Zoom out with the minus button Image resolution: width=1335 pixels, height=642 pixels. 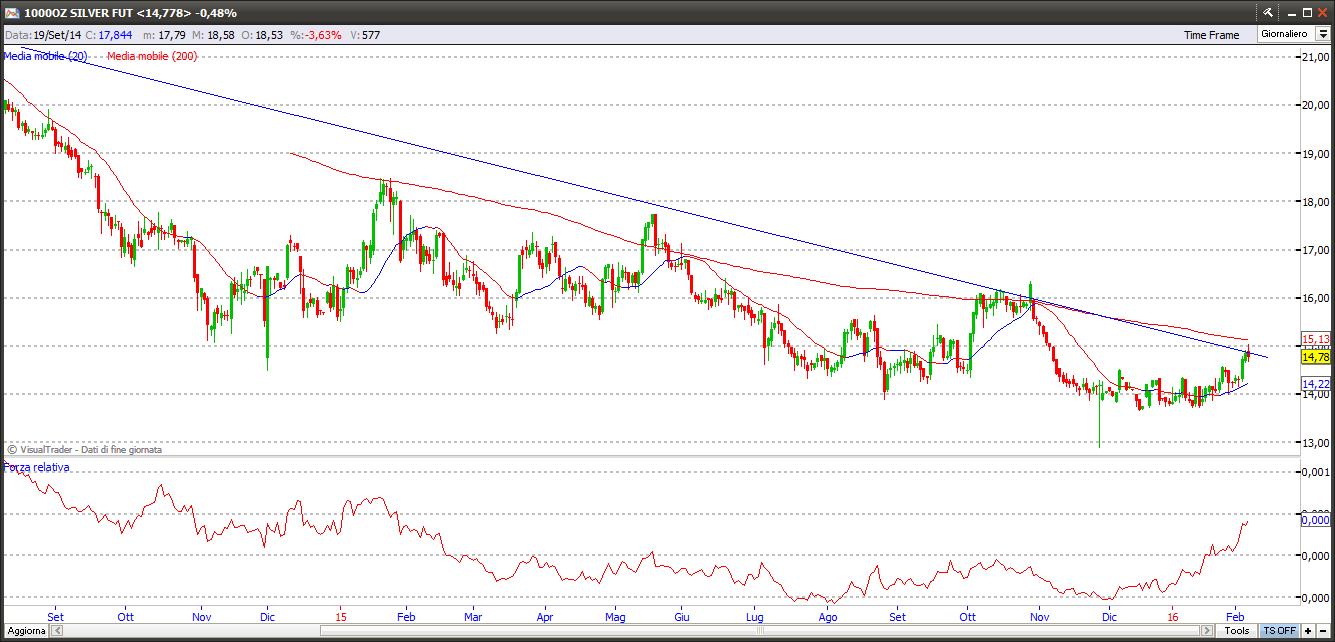(x=1323, y=631)
